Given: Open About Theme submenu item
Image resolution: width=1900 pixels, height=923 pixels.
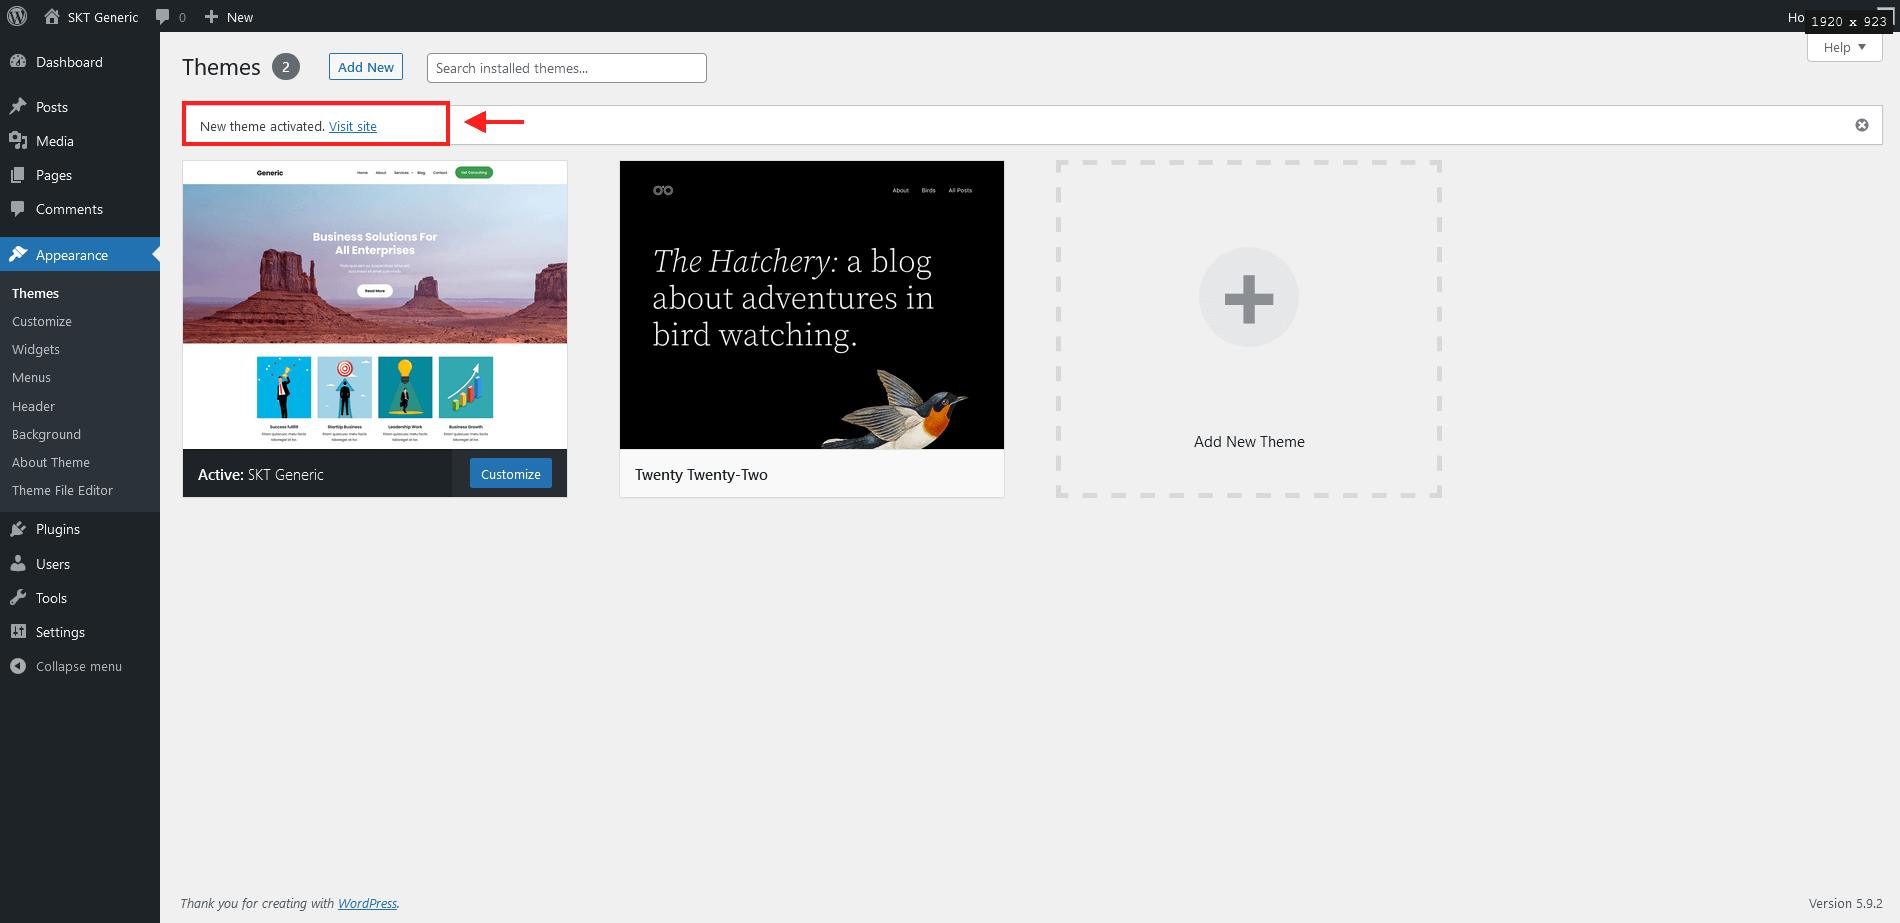Looking at the screenshot, I should click(x=51, y=462).
